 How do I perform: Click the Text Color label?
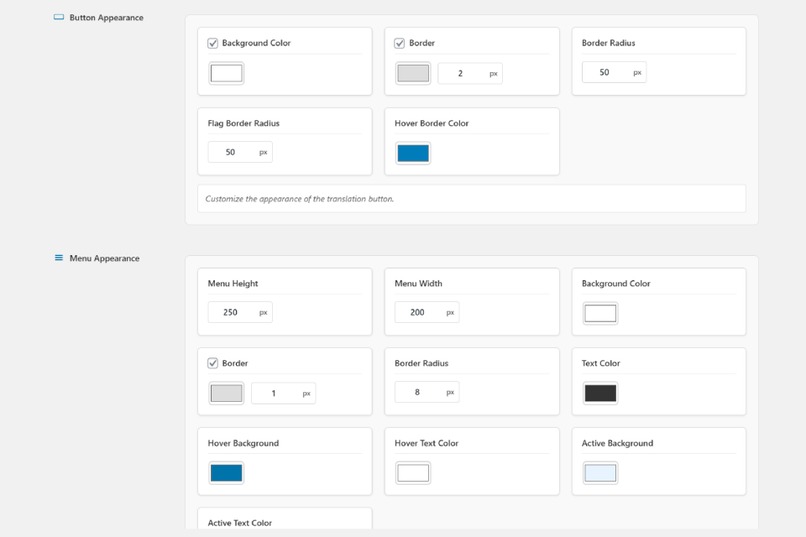coord(601,363)
